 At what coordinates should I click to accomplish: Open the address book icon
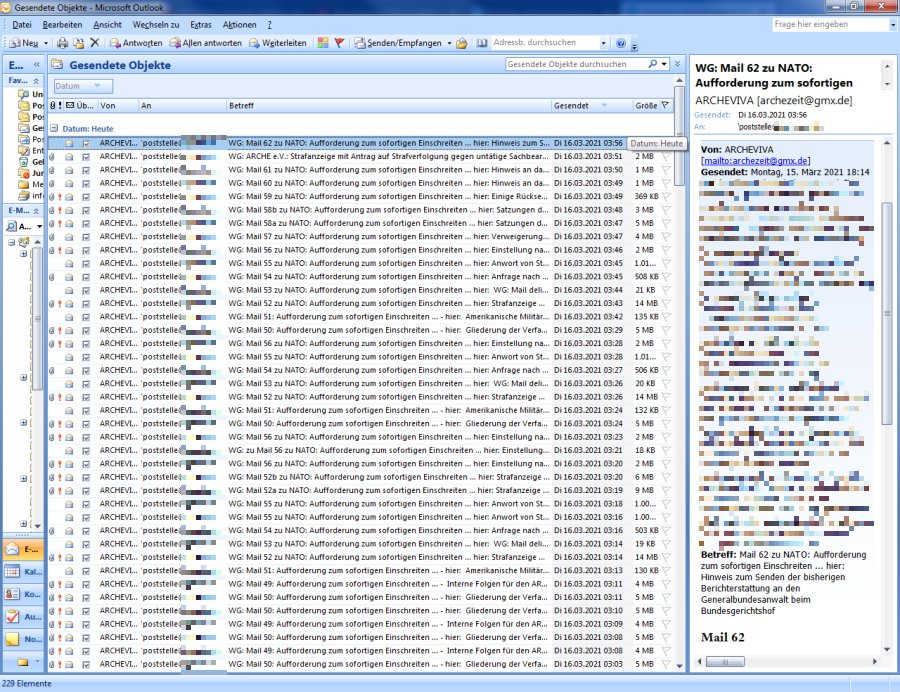point(482,43)
